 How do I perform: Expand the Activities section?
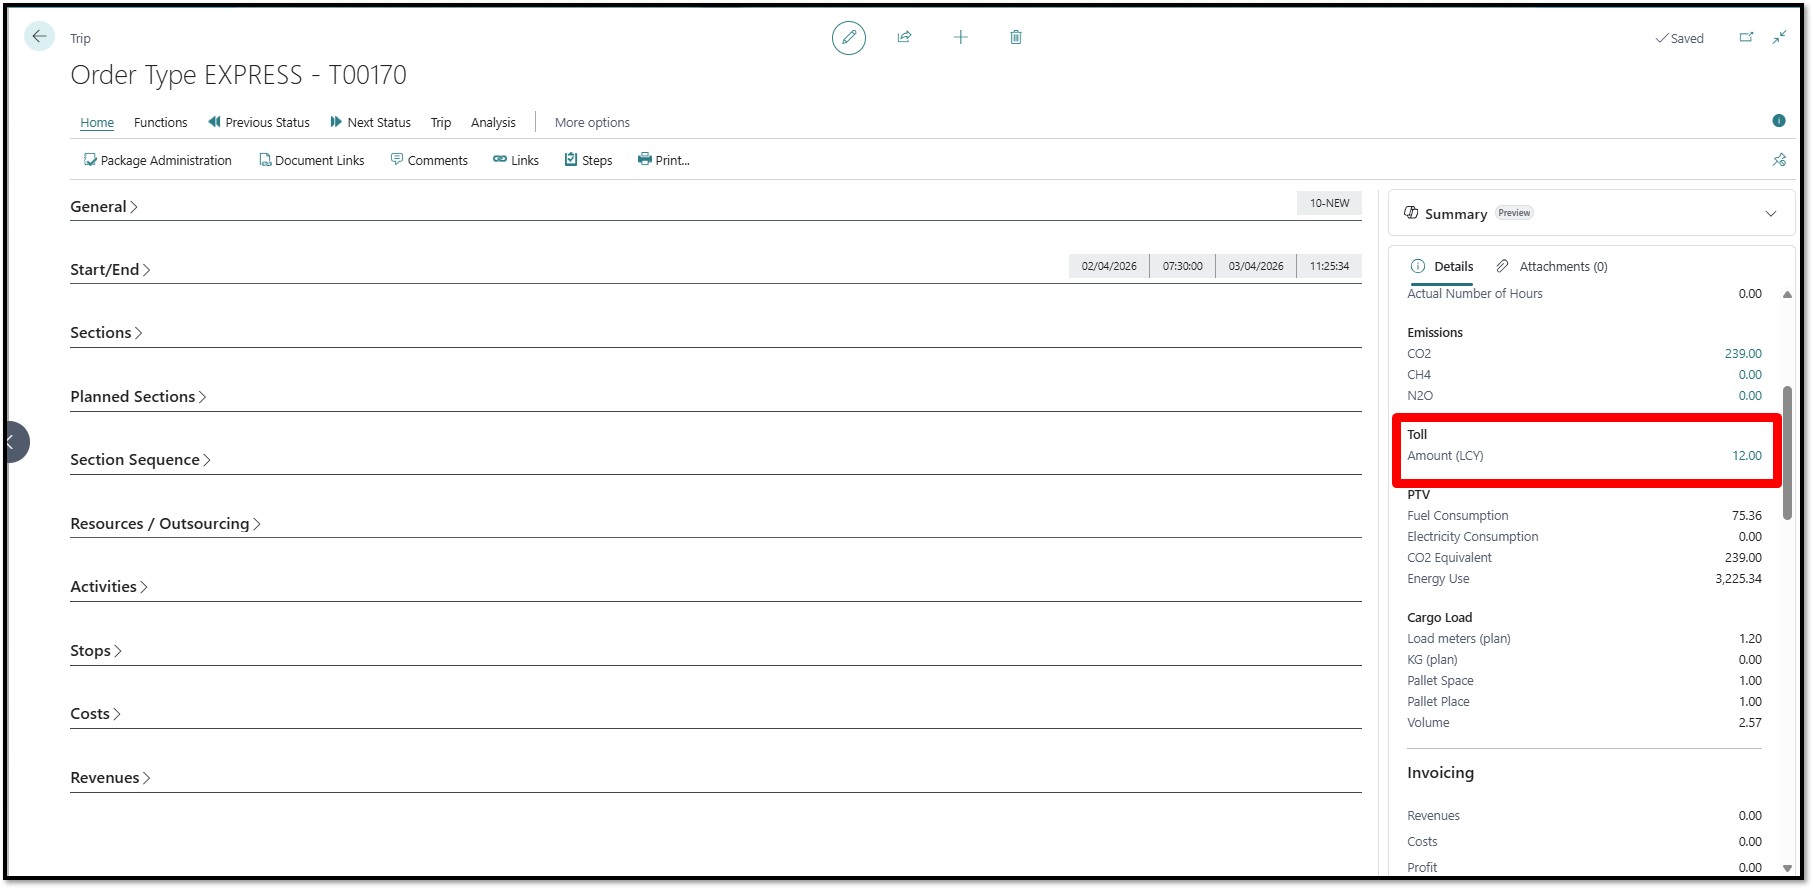click(109, 587)
